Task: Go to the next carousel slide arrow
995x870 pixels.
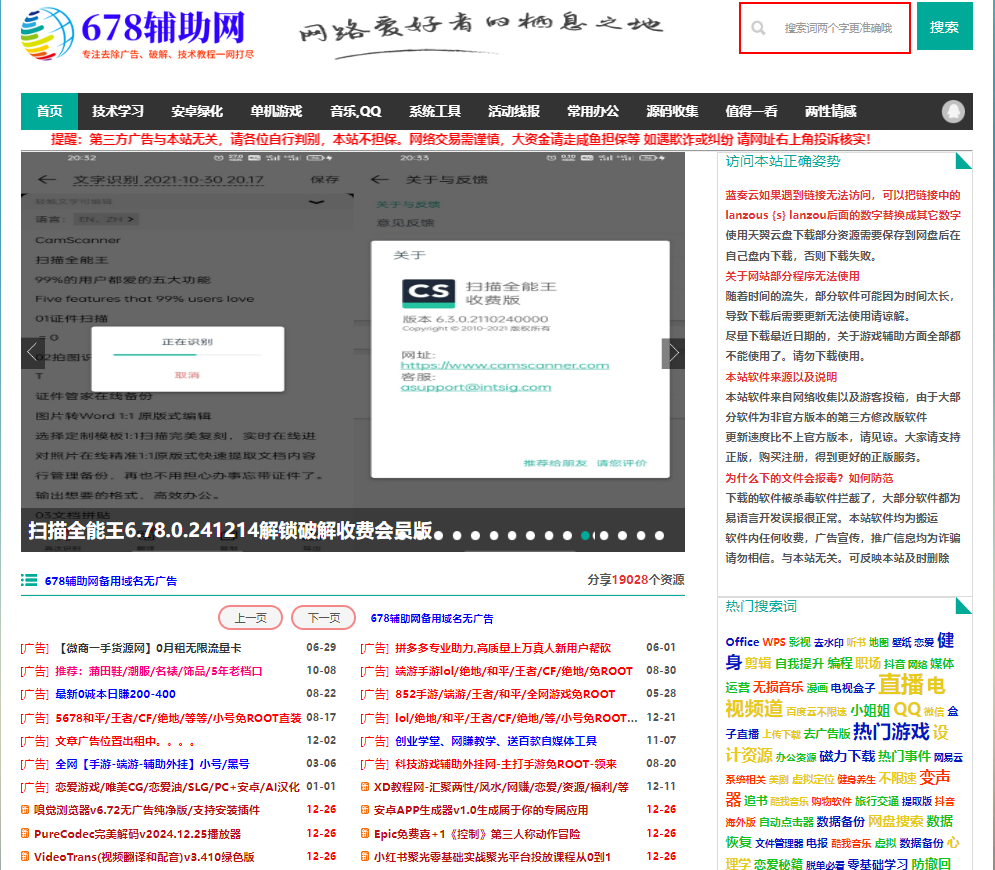Action: click(673, 353)
